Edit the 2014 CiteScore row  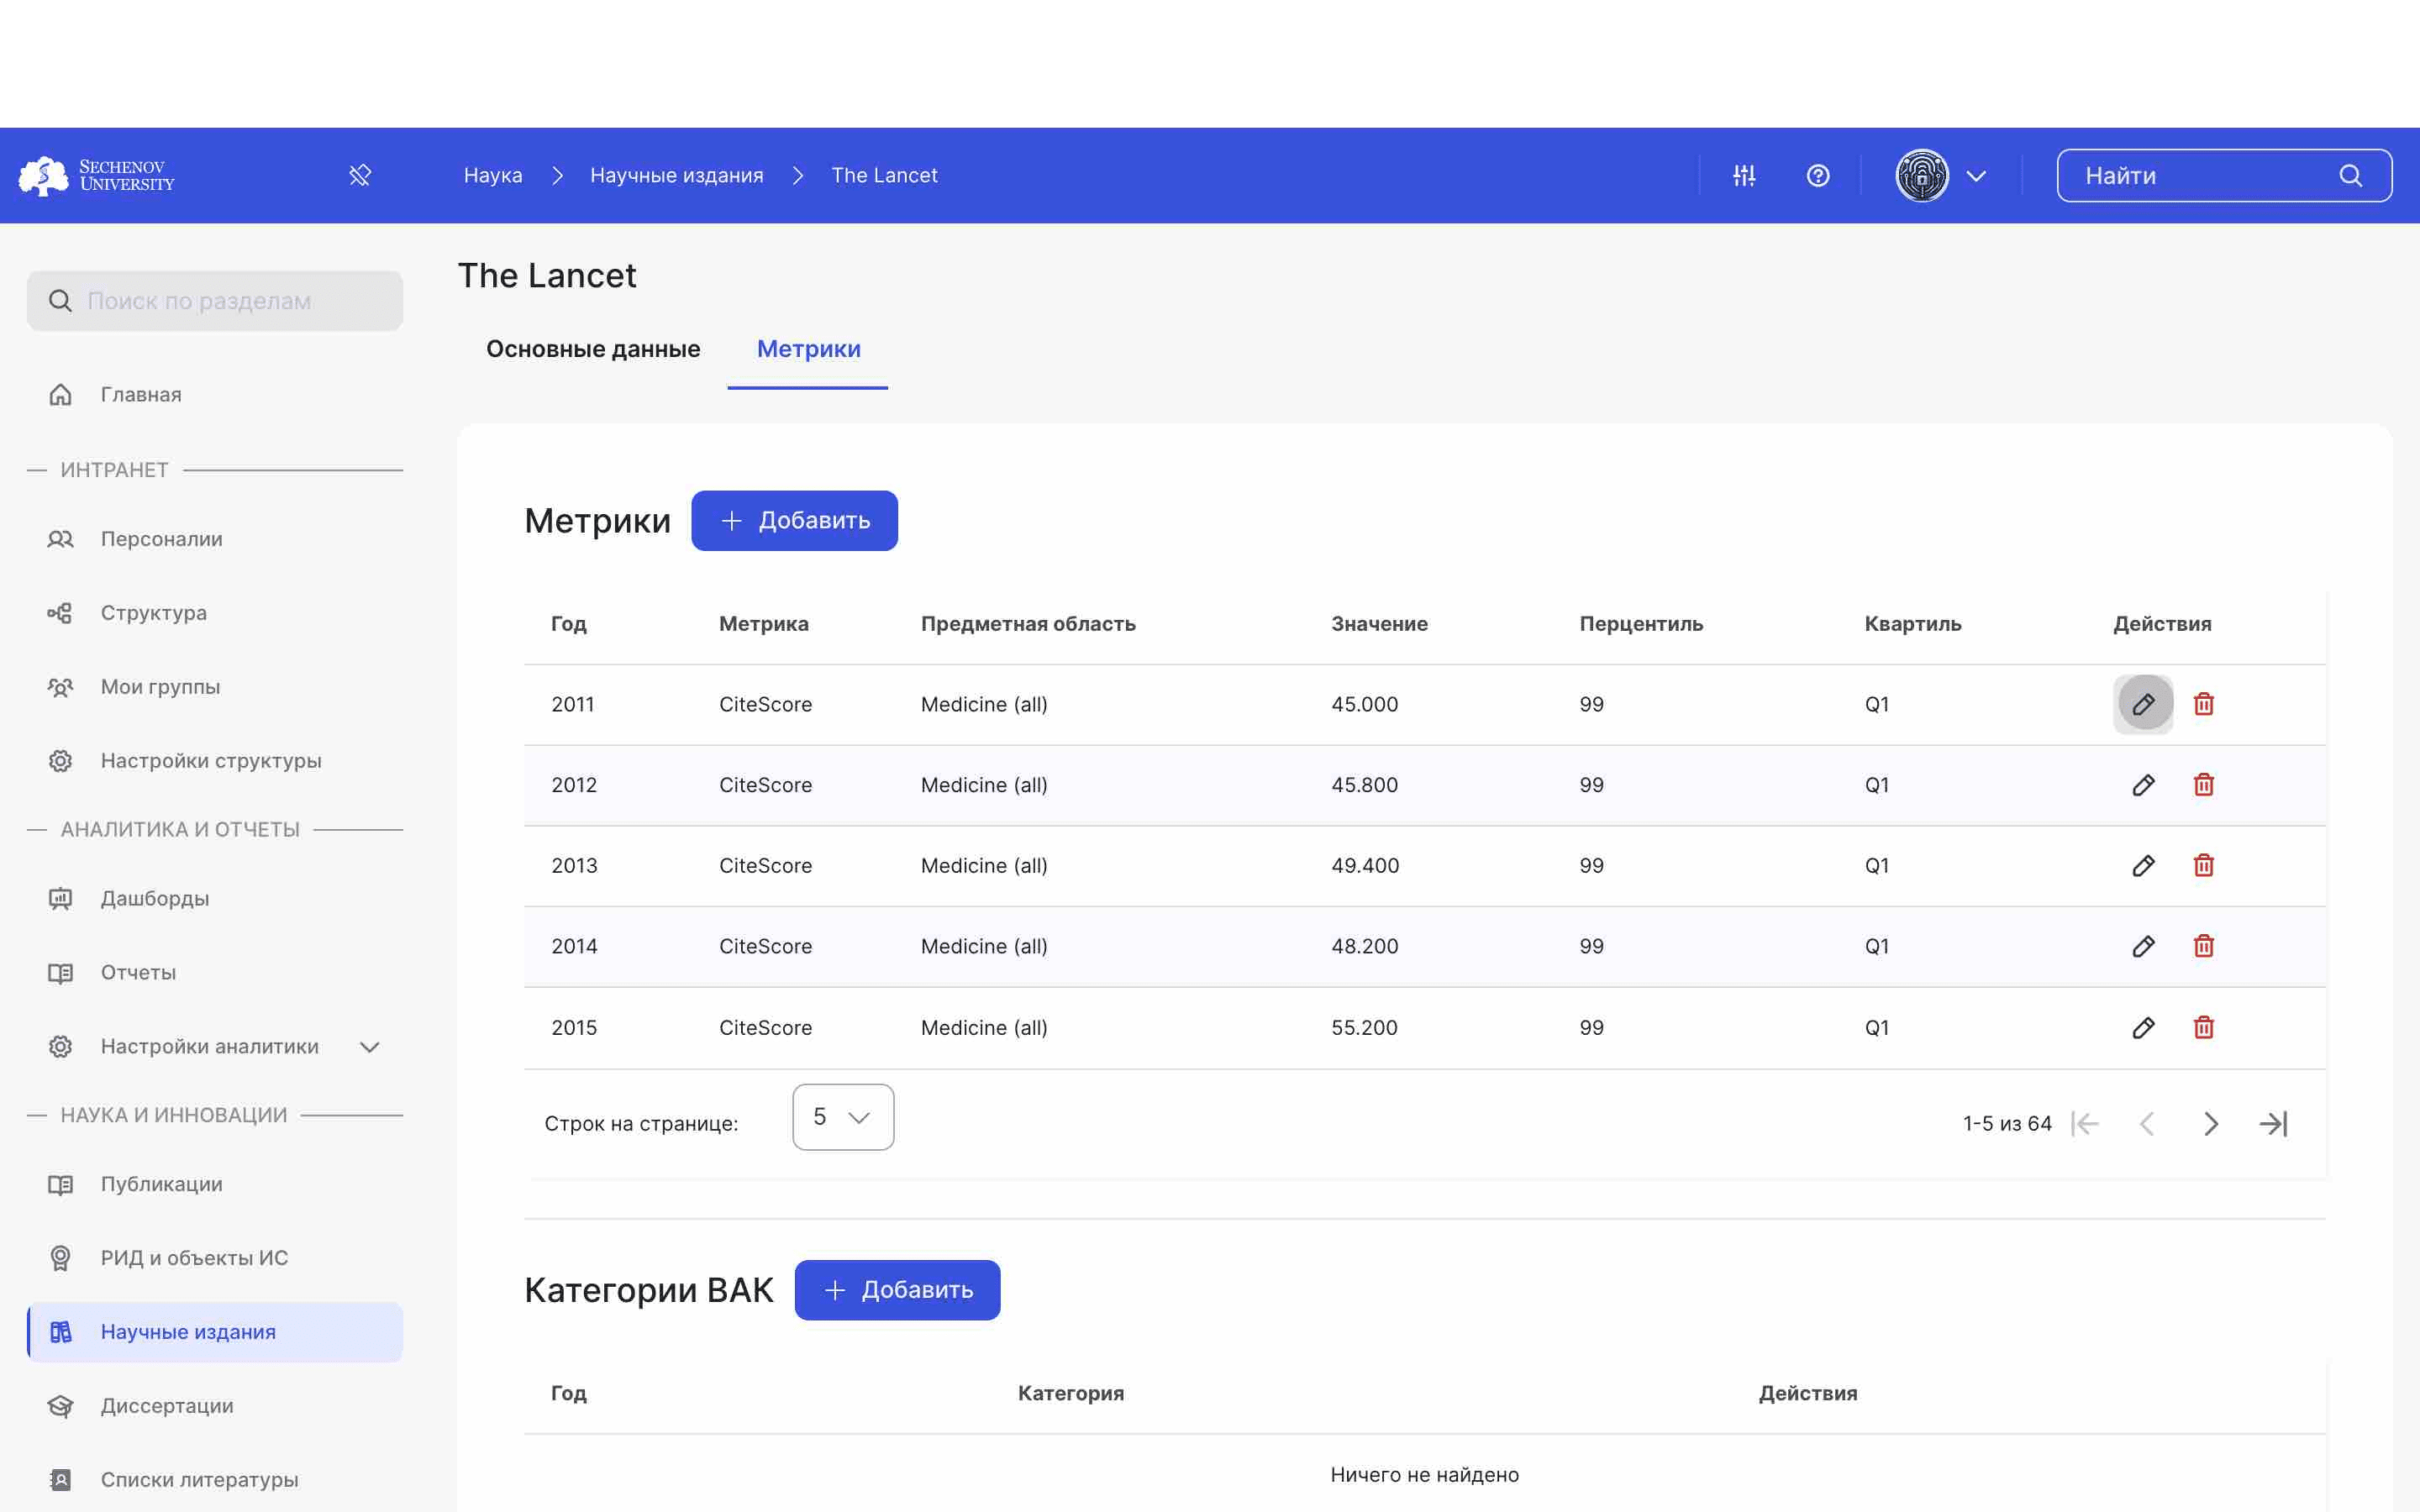click(x=2143, y=947)
